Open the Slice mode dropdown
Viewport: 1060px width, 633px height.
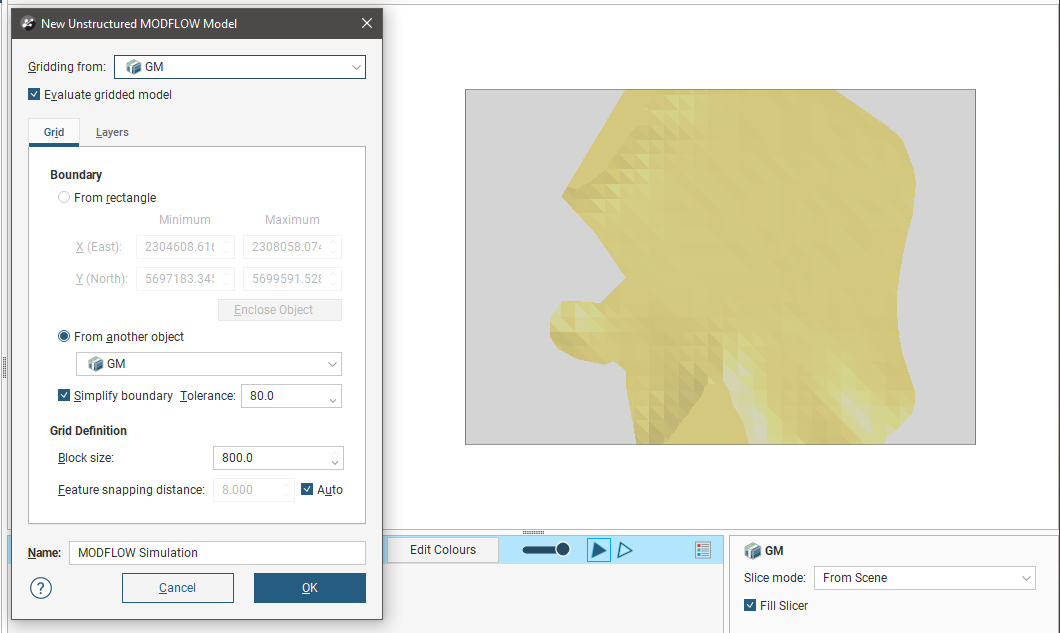point(924,578)
